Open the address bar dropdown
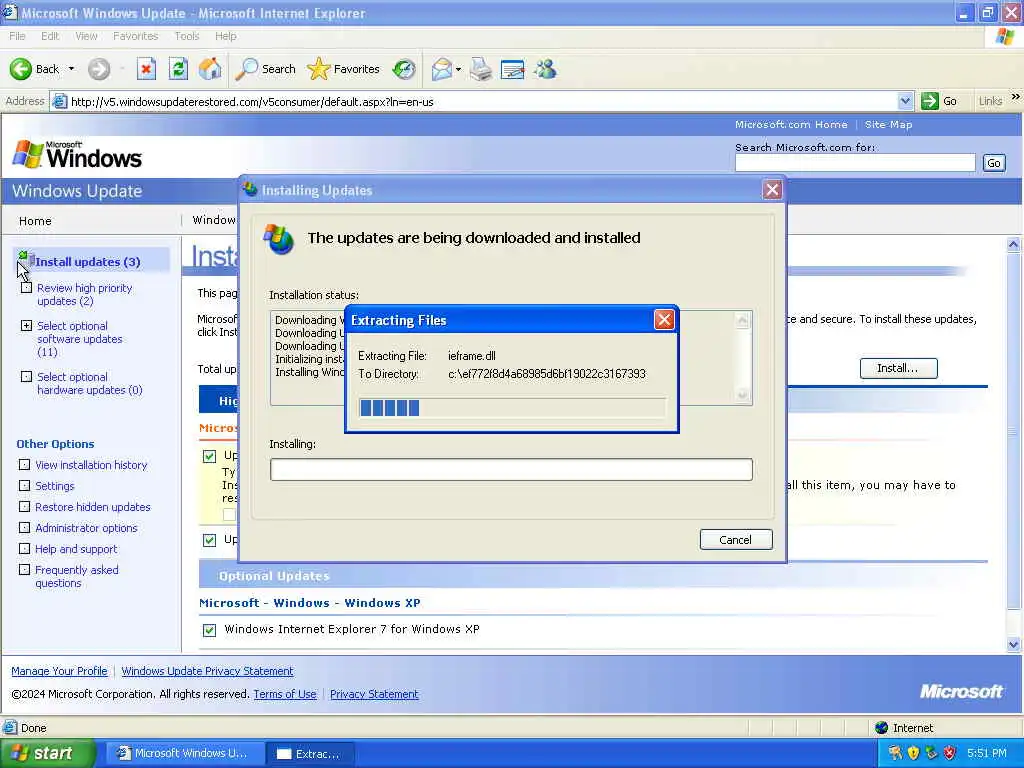The width and height of the screenshot is (1024, 768). (x=905, y=101)
